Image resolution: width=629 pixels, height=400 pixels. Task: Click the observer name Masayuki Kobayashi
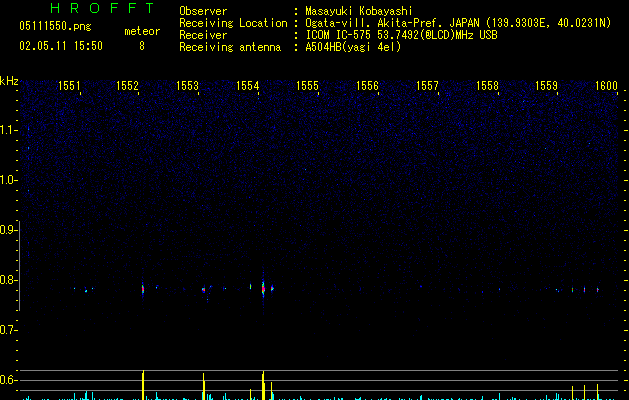(x=359, y=11)
